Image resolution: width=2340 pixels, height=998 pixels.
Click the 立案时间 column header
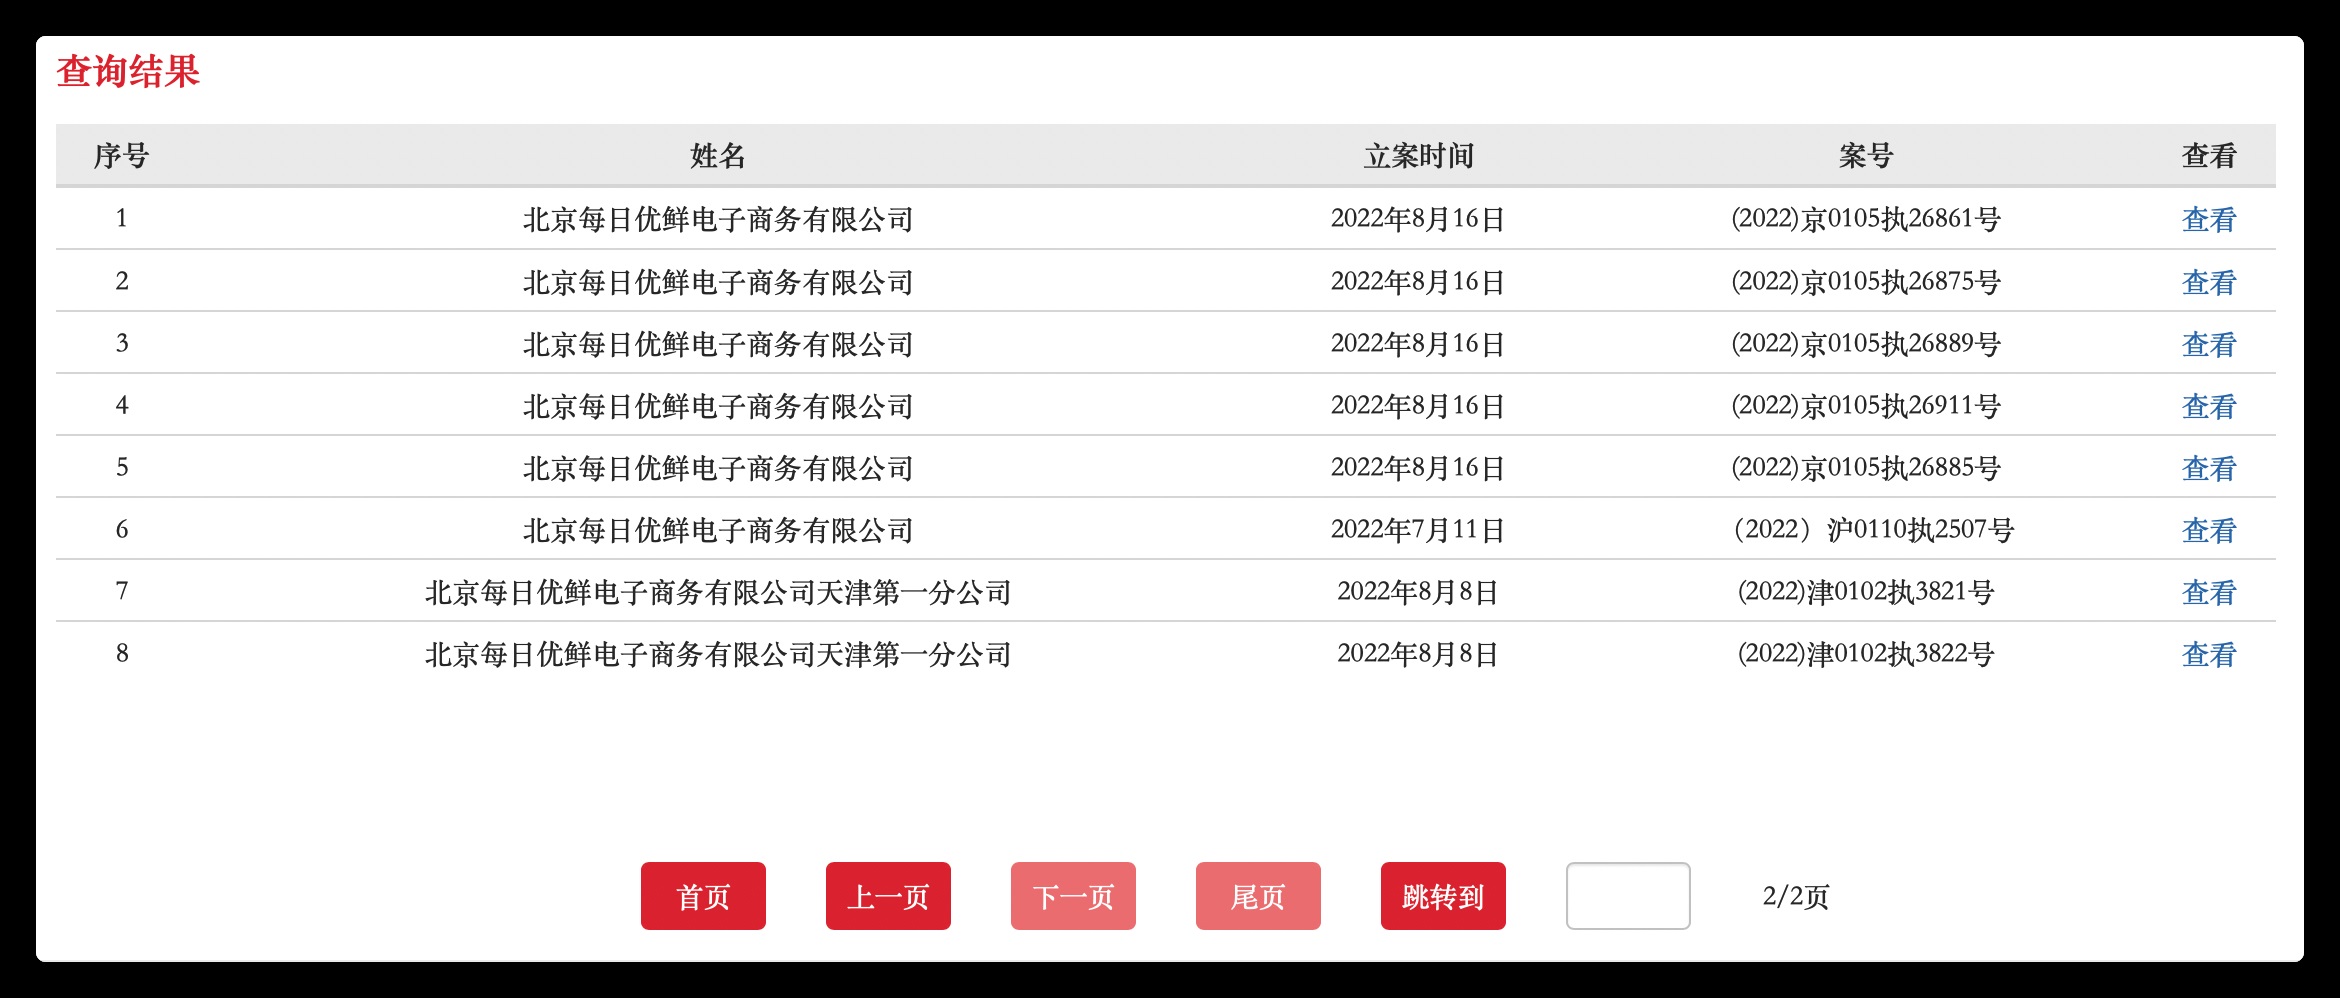pyautogui.click(x=1418, y=156)
